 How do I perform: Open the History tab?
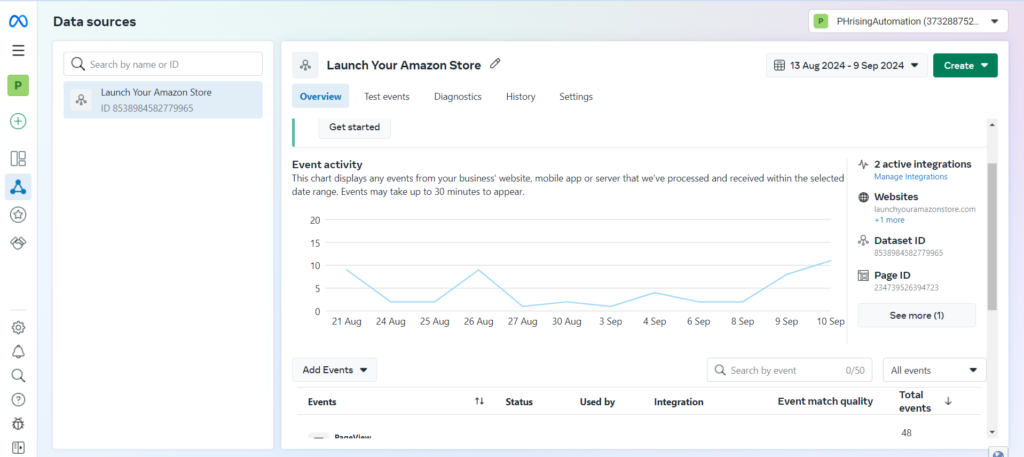(x=520, y=97)
